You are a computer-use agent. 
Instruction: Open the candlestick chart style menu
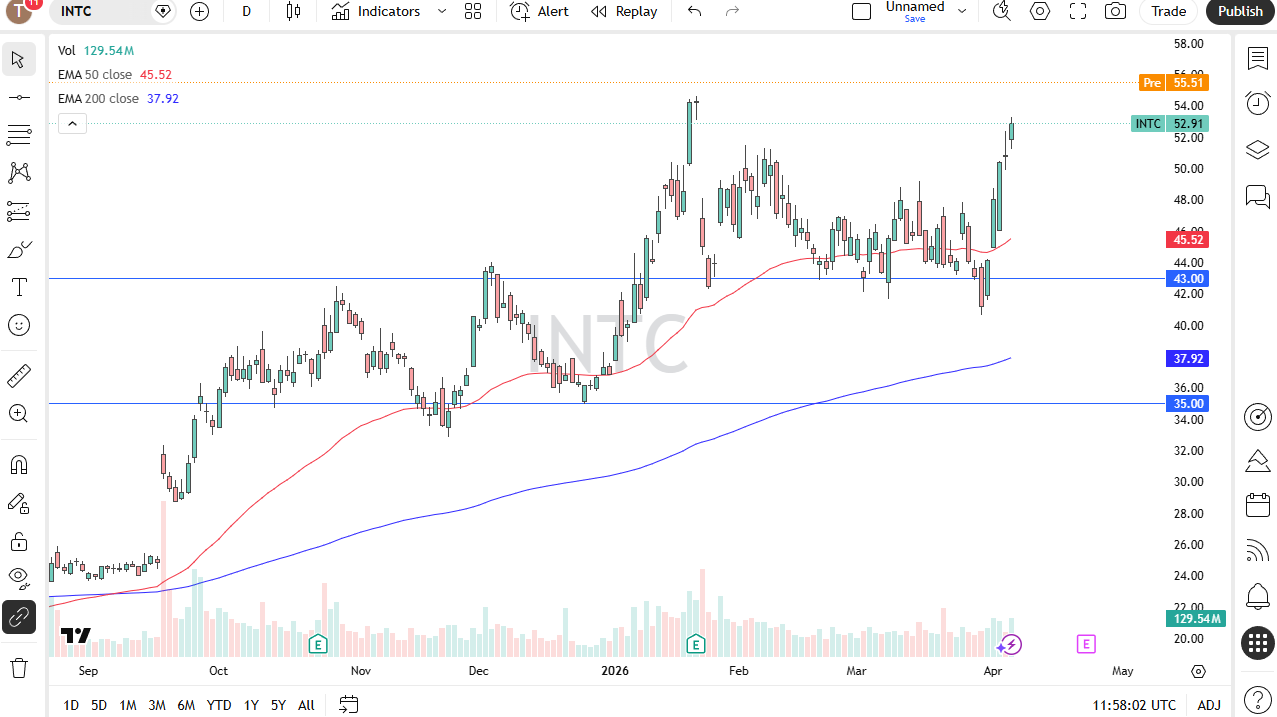coord(293,11)
